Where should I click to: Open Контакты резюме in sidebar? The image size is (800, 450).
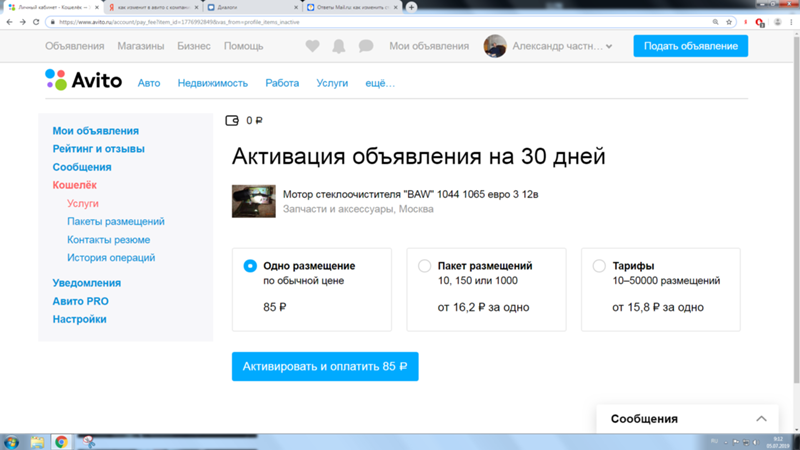(109, 240)
